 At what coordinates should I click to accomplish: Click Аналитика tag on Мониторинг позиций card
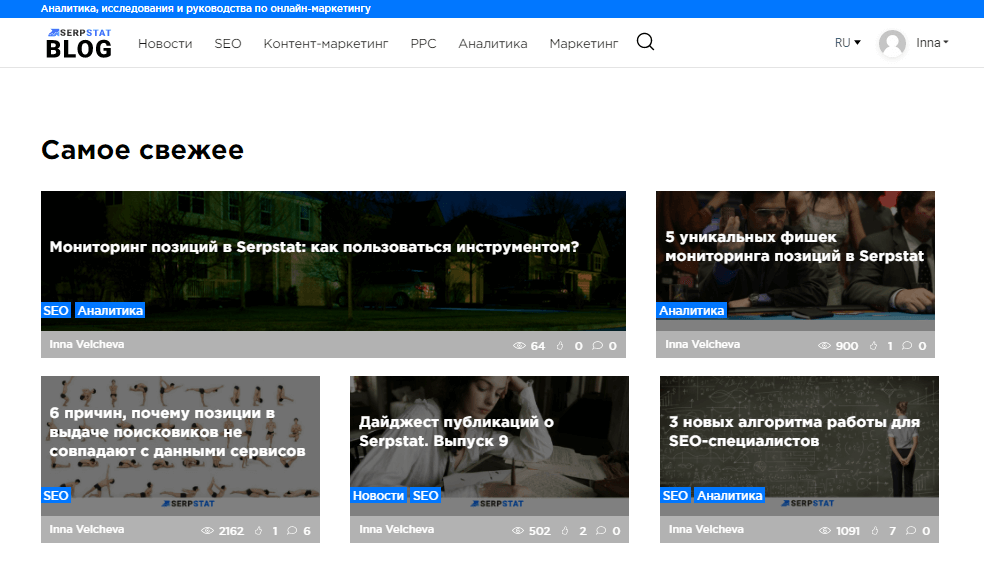(110, 310)
